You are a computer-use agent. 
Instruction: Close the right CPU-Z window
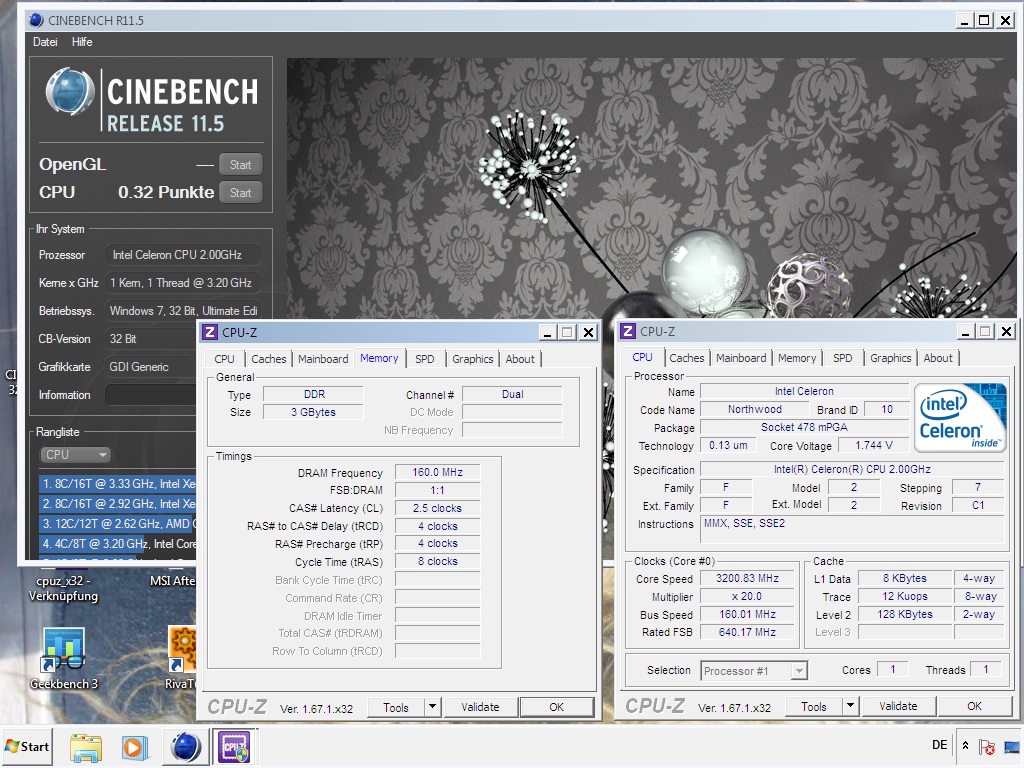(x=1006, y=331)
